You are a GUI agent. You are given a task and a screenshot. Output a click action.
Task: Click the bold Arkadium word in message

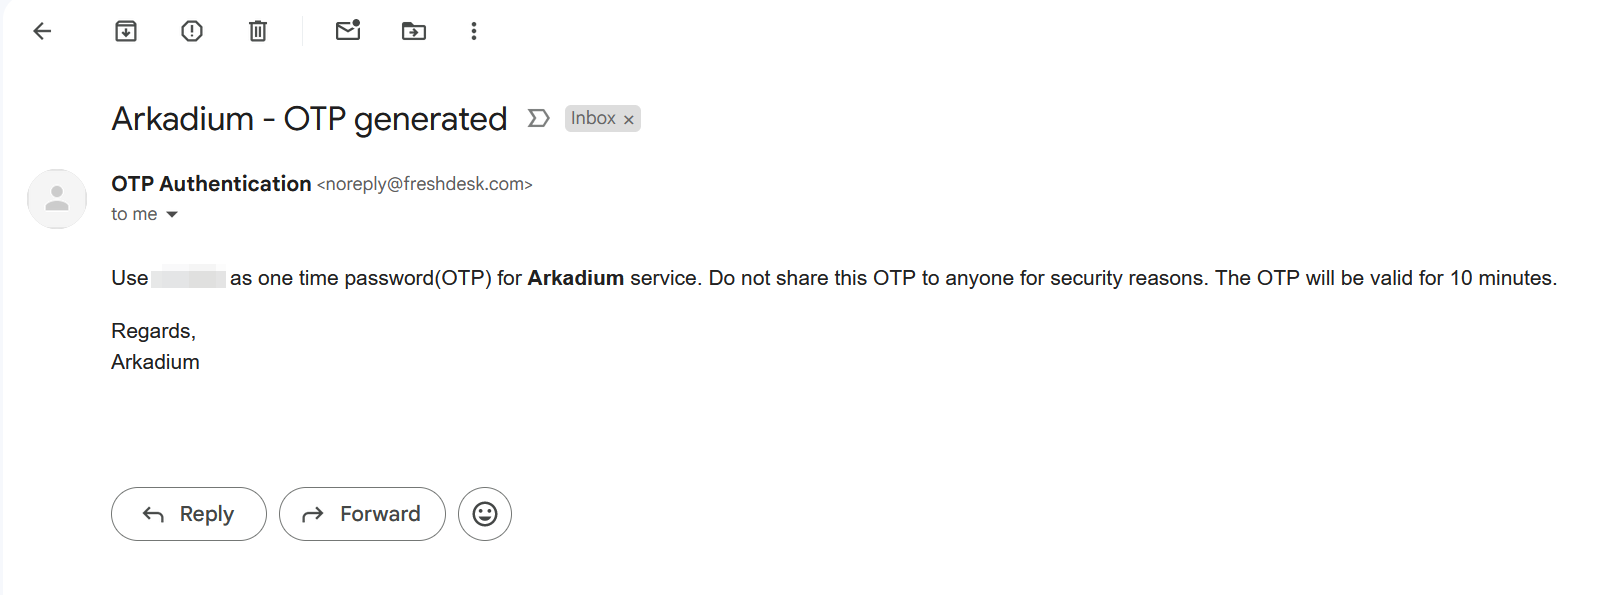pos(576,278)
